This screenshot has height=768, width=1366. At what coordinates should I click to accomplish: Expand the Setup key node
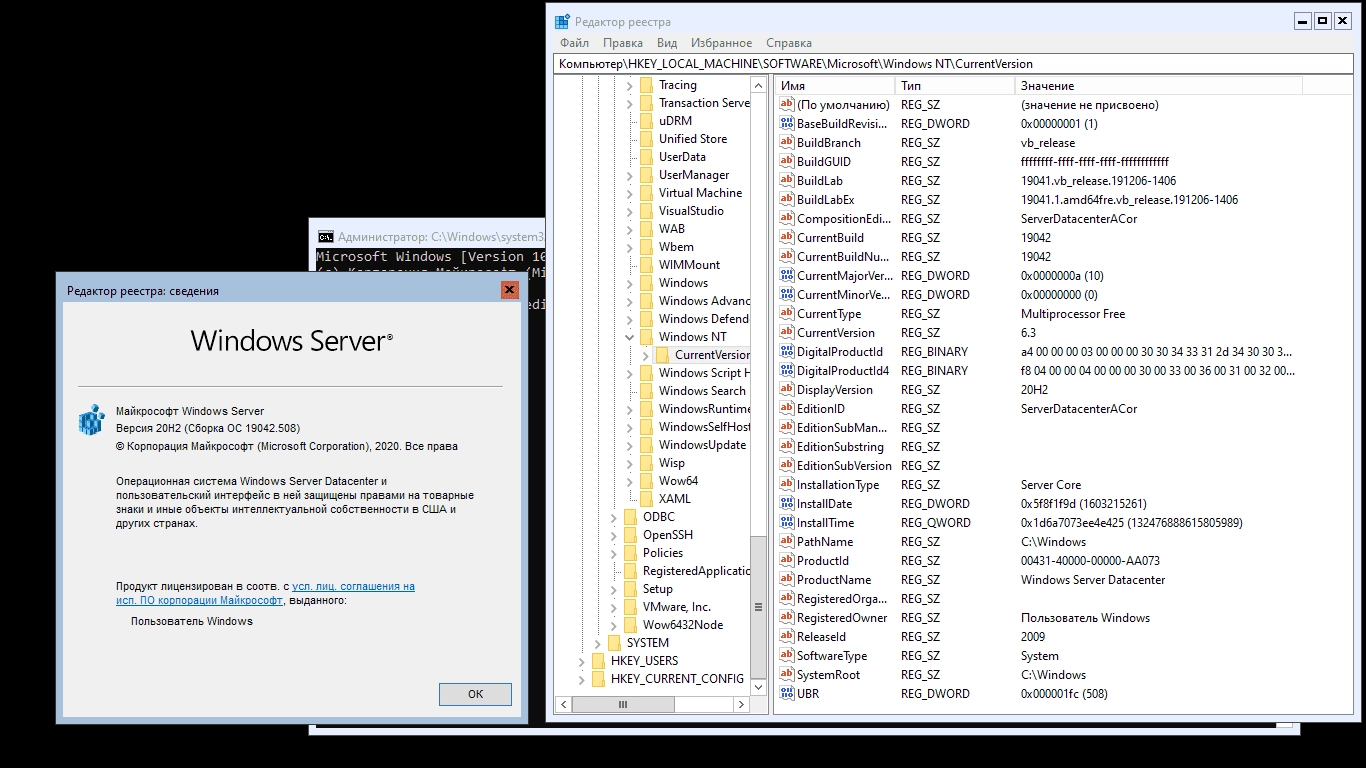[613, 589]
